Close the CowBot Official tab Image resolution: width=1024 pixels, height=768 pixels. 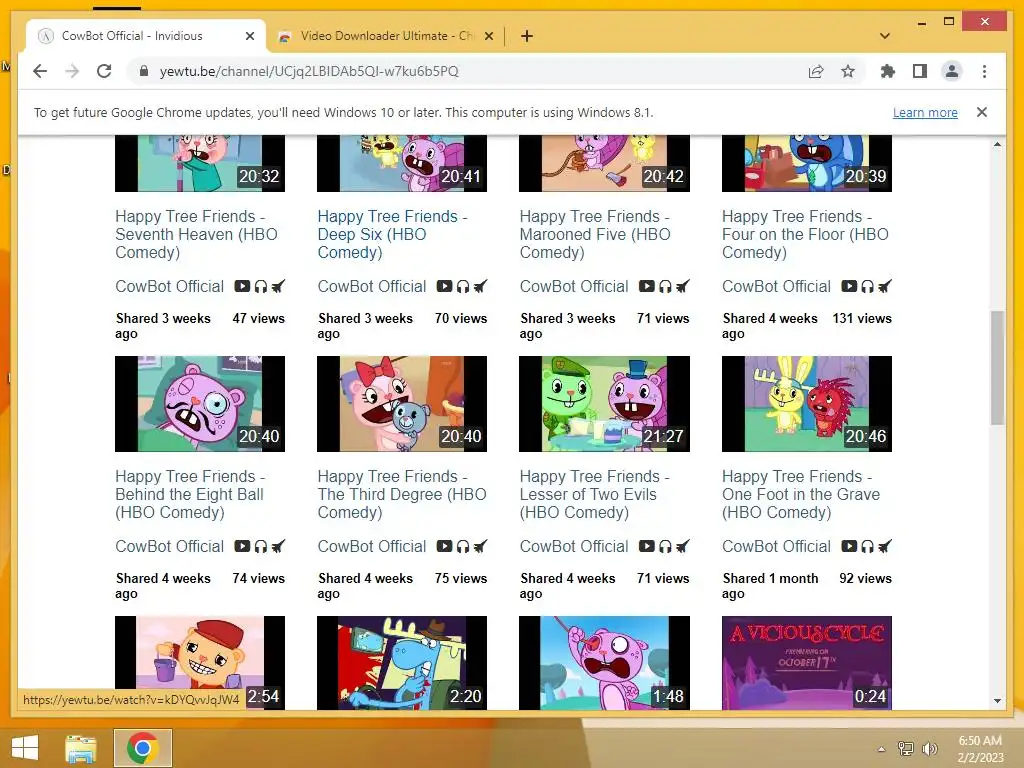(x=249, y=36)
